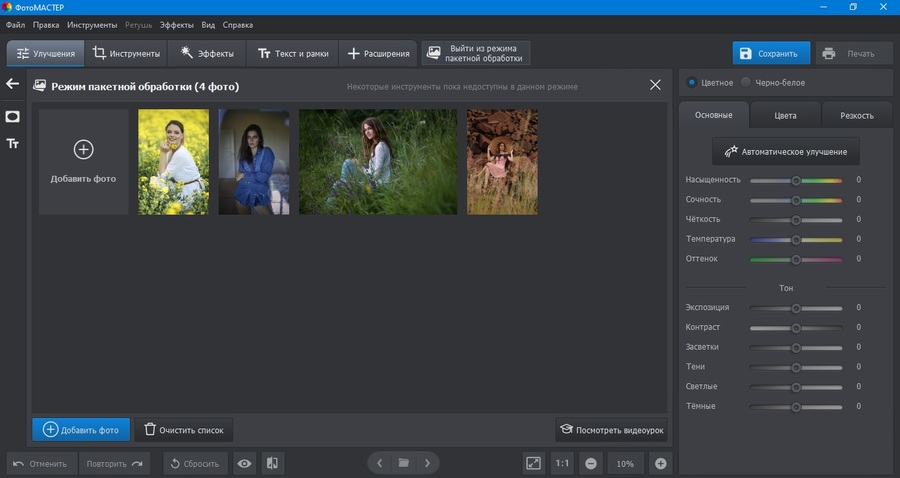Close the batch processing panel
The image size is (900, 478).
[655, 85]
